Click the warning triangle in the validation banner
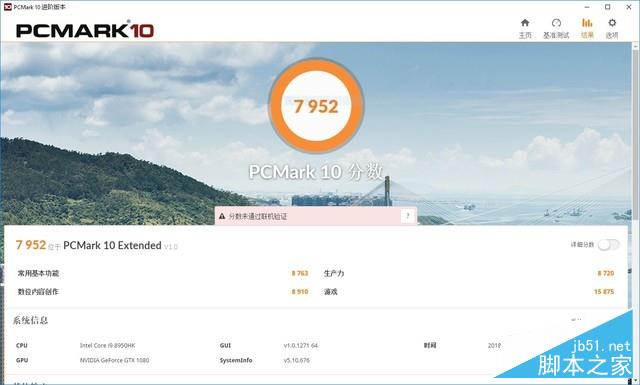The image size is (640, 385). 222,216
